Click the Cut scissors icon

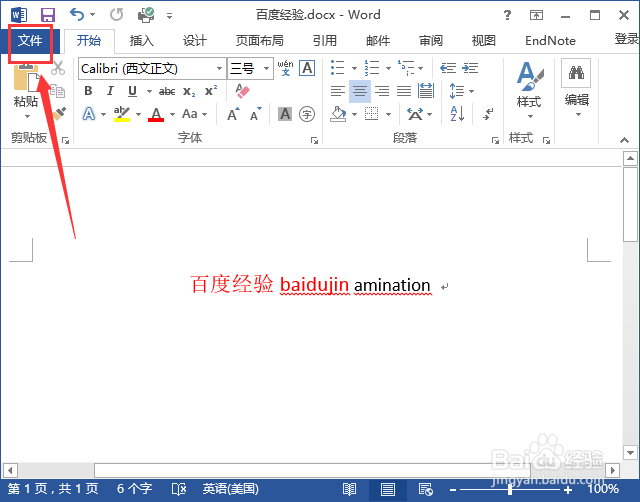58,68
